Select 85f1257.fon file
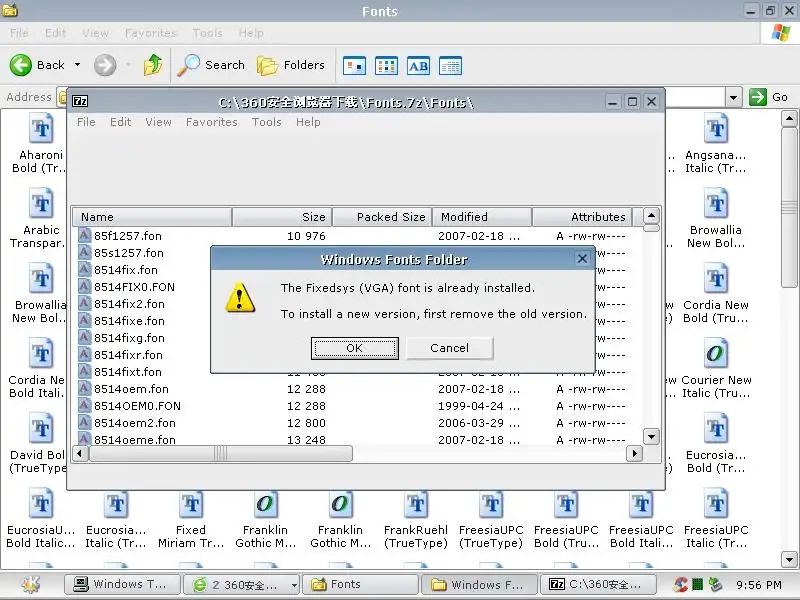This screenshot has height=600, width=800. pos(128,236)
